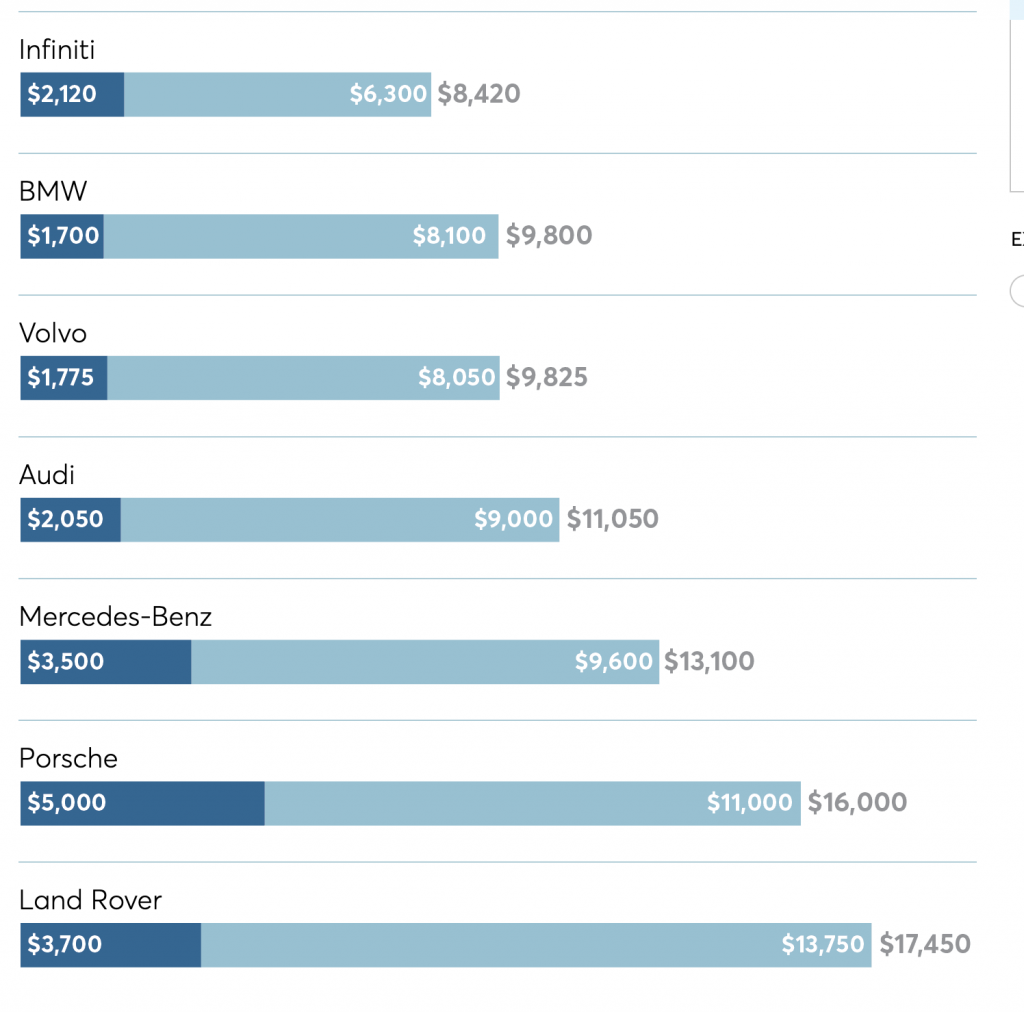Click Mercedes-Benz light $9,600 bar segment

tap(425, 662)
